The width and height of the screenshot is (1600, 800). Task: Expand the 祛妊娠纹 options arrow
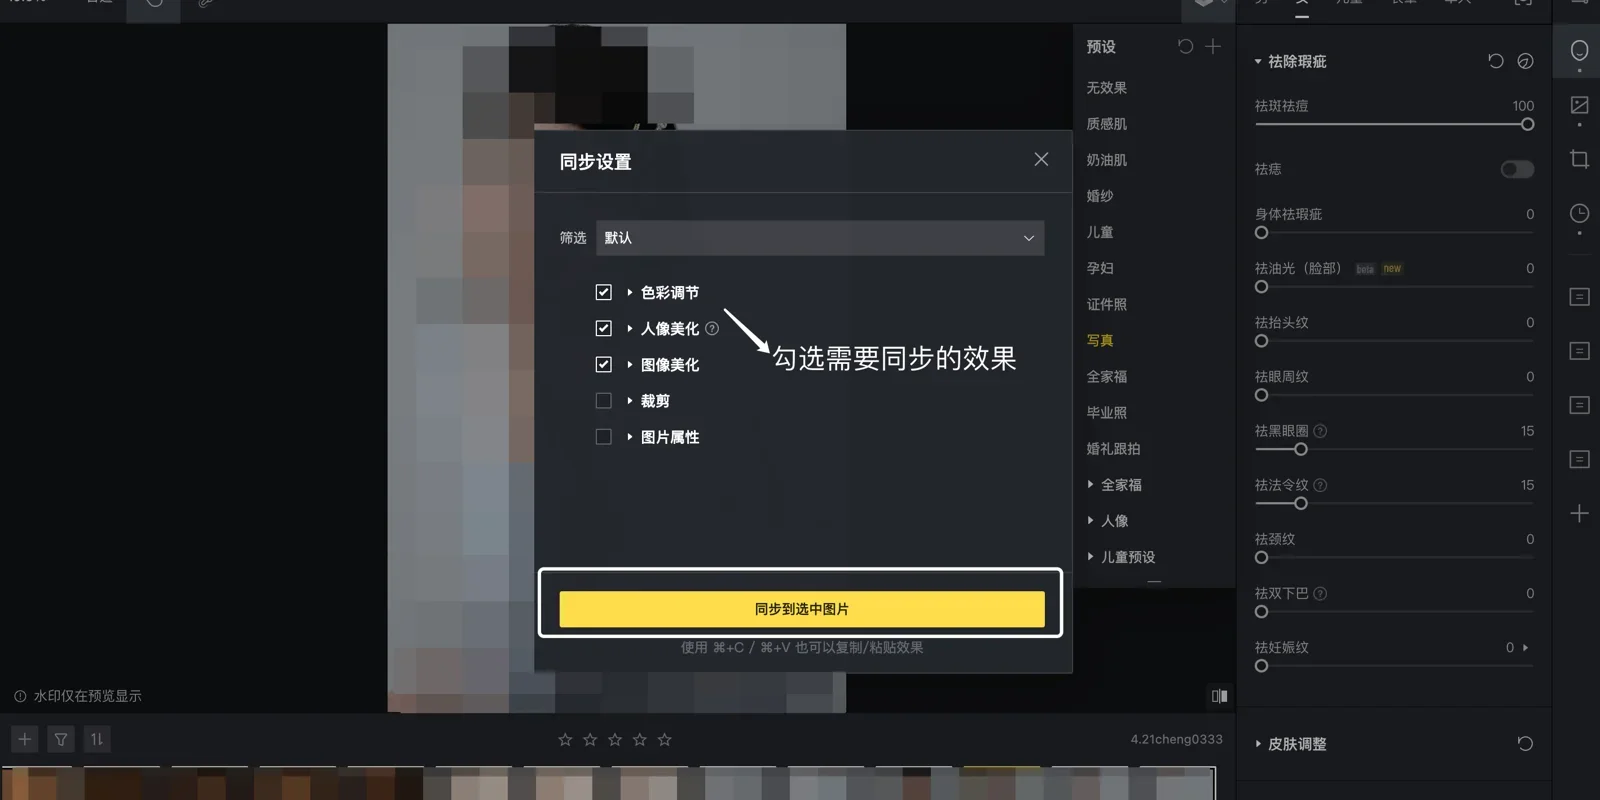[1525, 647]
